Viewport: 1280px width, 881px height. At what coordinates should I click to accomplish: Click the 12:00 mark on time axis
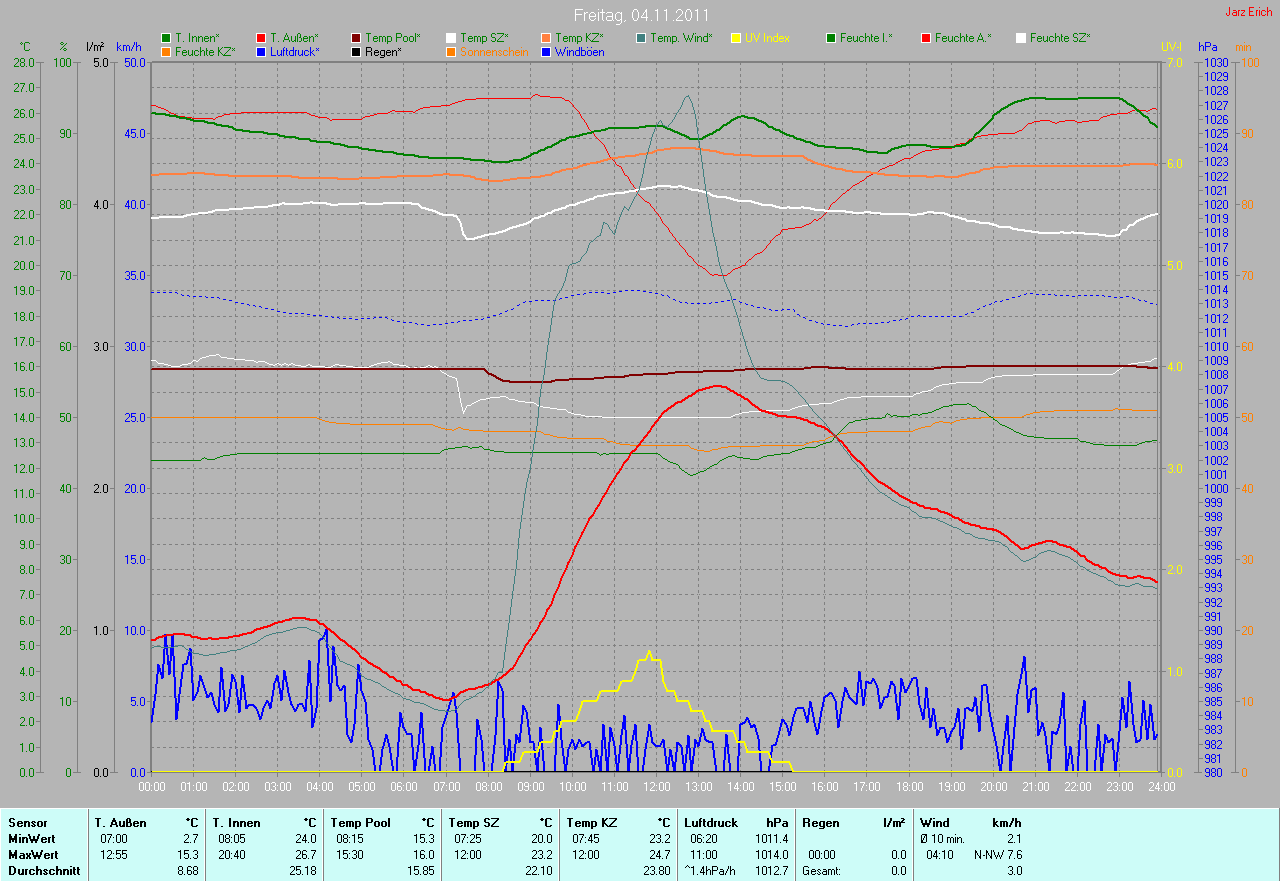pos(656,787)
